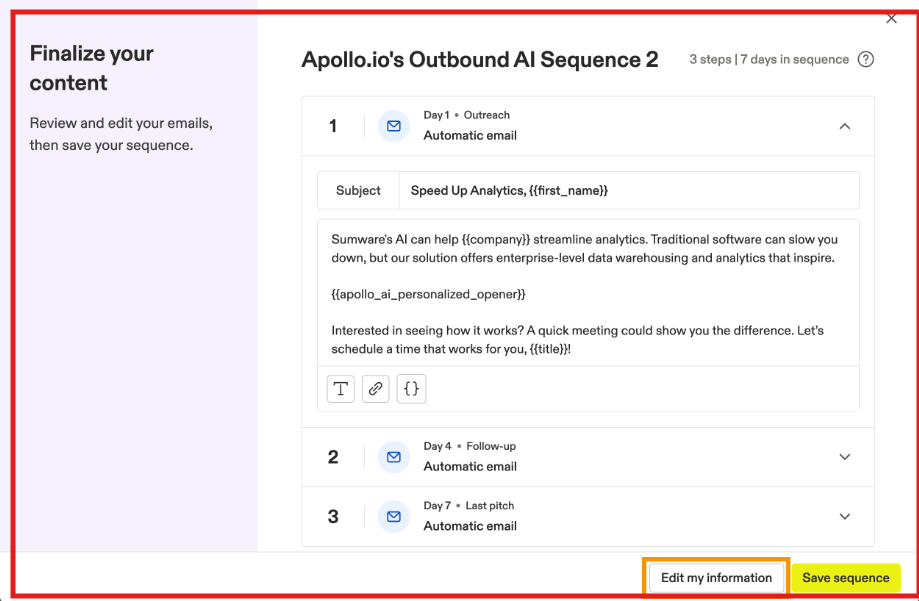This screenshot has height=601, width=919.
Task: Click the Day 1 automatic email envelope icon
Action: (393, 125)
